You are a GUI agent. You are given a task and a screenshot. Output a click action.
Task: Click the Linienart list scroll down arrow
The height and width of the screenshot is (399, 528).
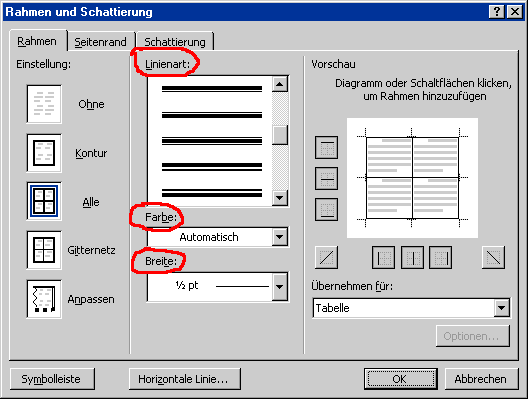point(280,198)
